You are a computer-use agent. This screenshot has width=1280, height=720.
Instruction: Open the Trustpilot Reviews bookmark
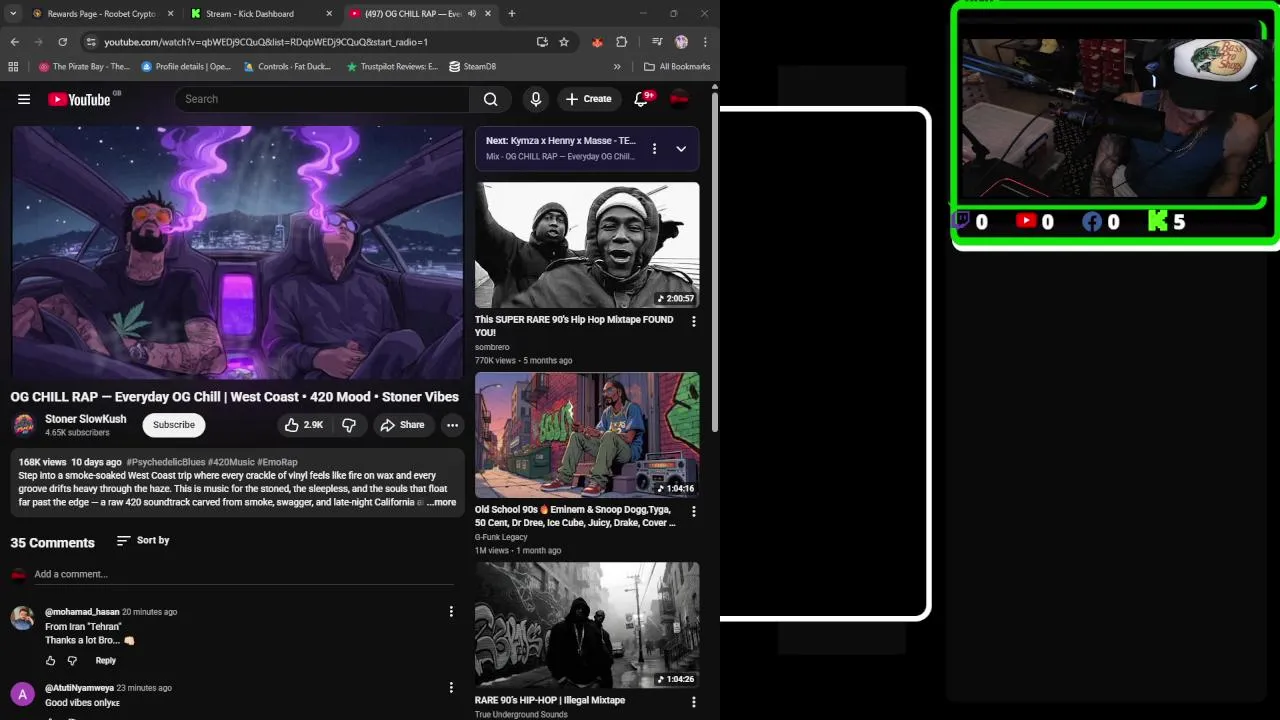[392, 67]
